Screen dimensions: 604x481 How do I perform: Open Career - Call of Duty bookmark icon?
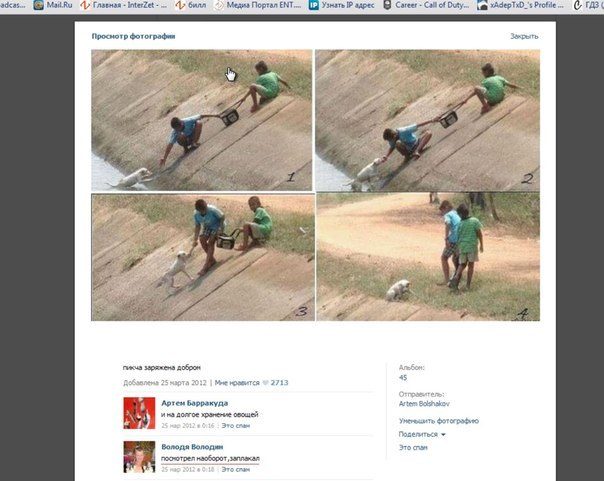click(x=388, y=5)
